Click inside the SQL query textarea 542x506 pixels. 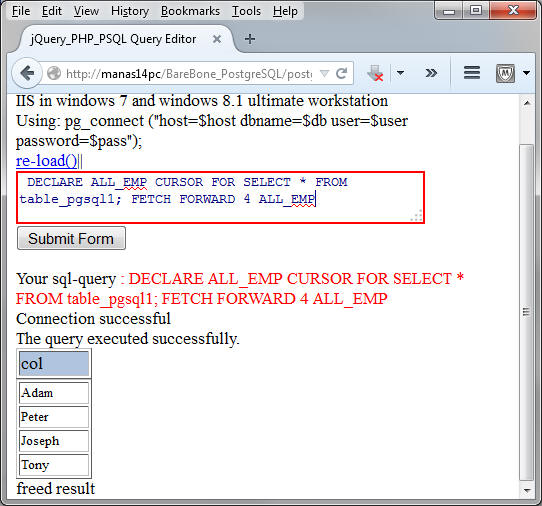(220, 197)
